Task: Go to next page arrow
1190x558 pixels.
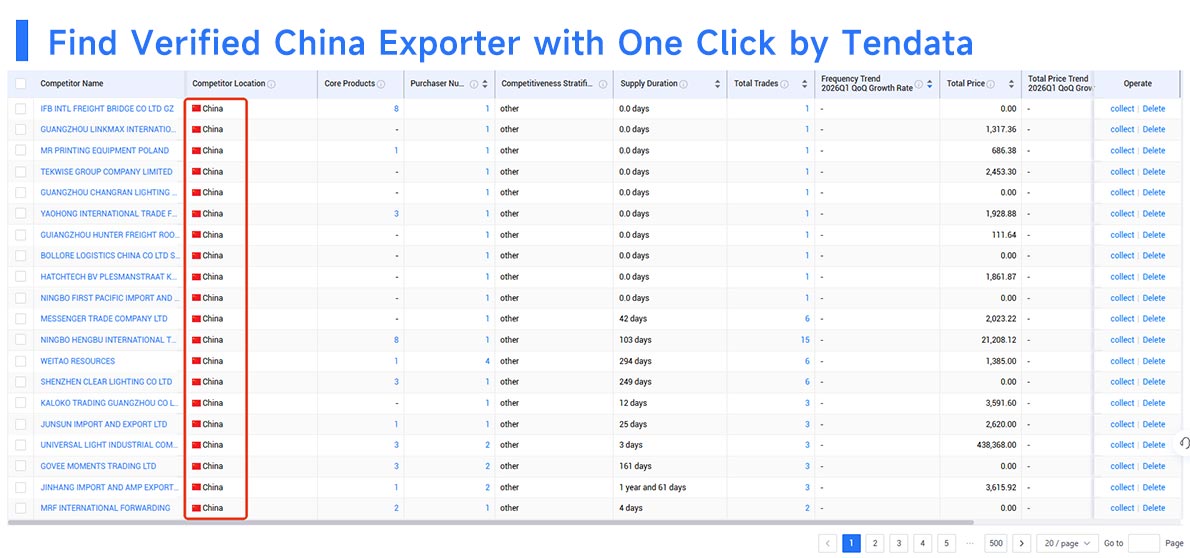Action: 1022,544
